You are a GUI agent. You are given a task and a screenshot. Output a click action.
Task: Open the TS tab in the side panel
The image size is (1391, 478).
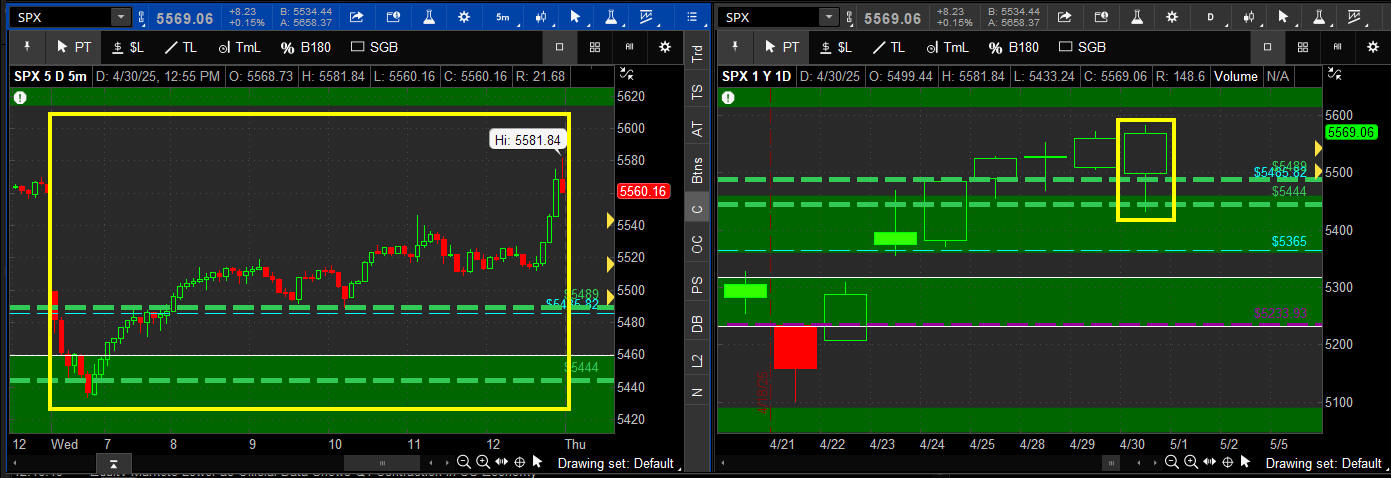pos(697,91)
